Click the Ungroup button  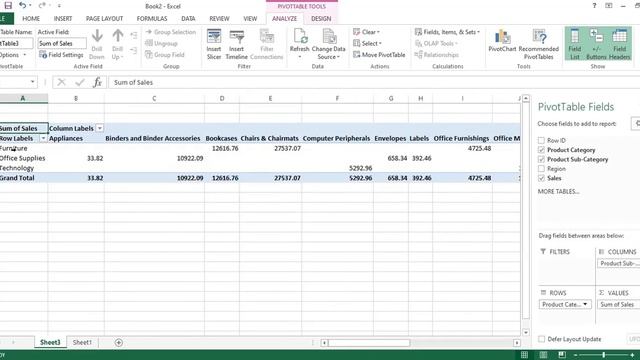(161, 43)
